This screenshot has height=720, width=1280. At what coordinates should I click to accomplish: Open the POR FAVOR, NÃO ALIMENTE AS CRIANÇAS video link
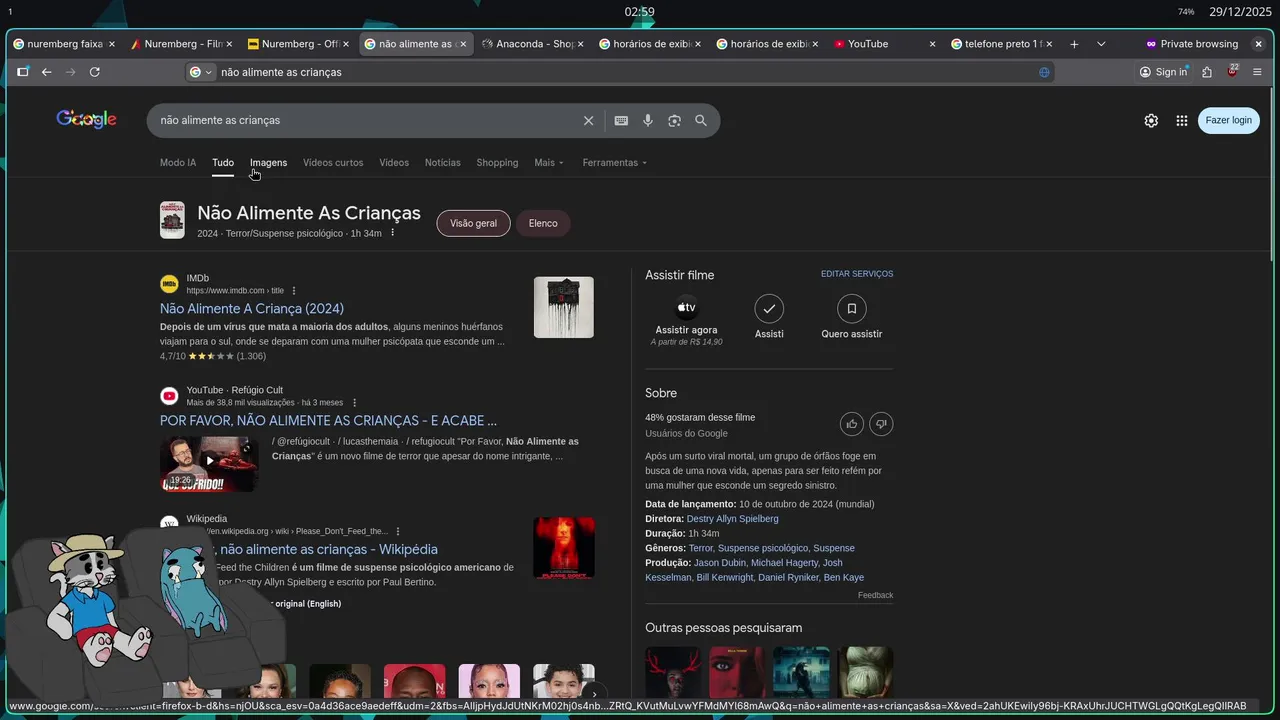click(328, 421)
